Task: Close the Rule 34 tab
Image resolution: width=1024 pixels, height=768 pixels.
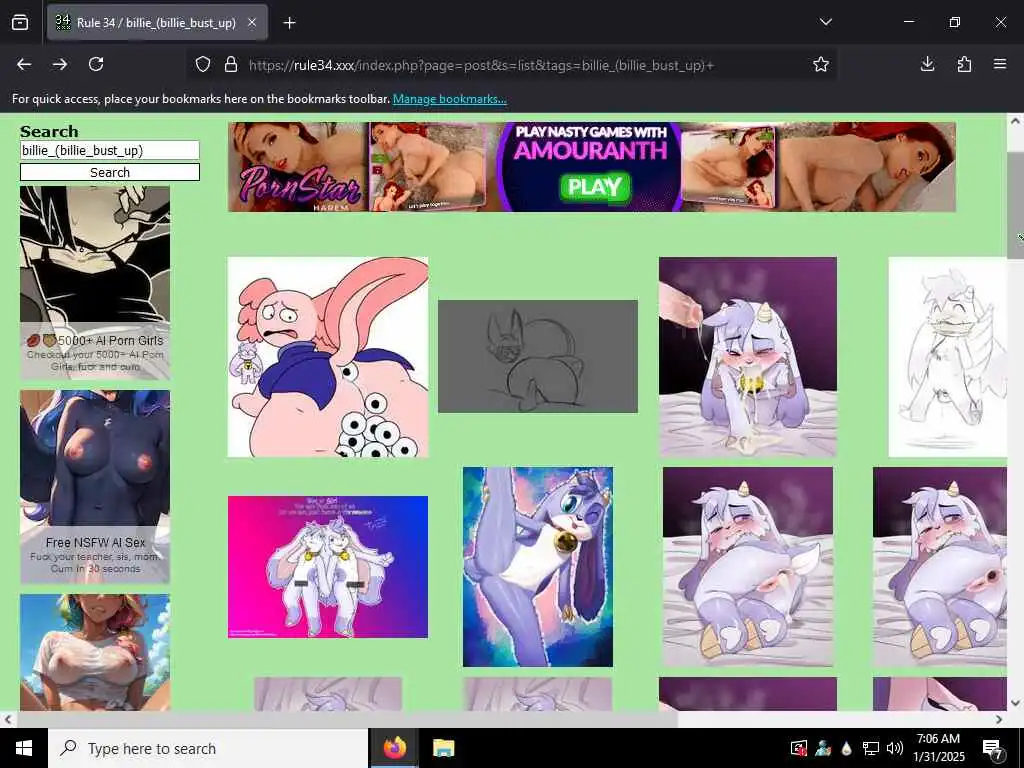Action: pyautogui.click(x=252, y=23)
